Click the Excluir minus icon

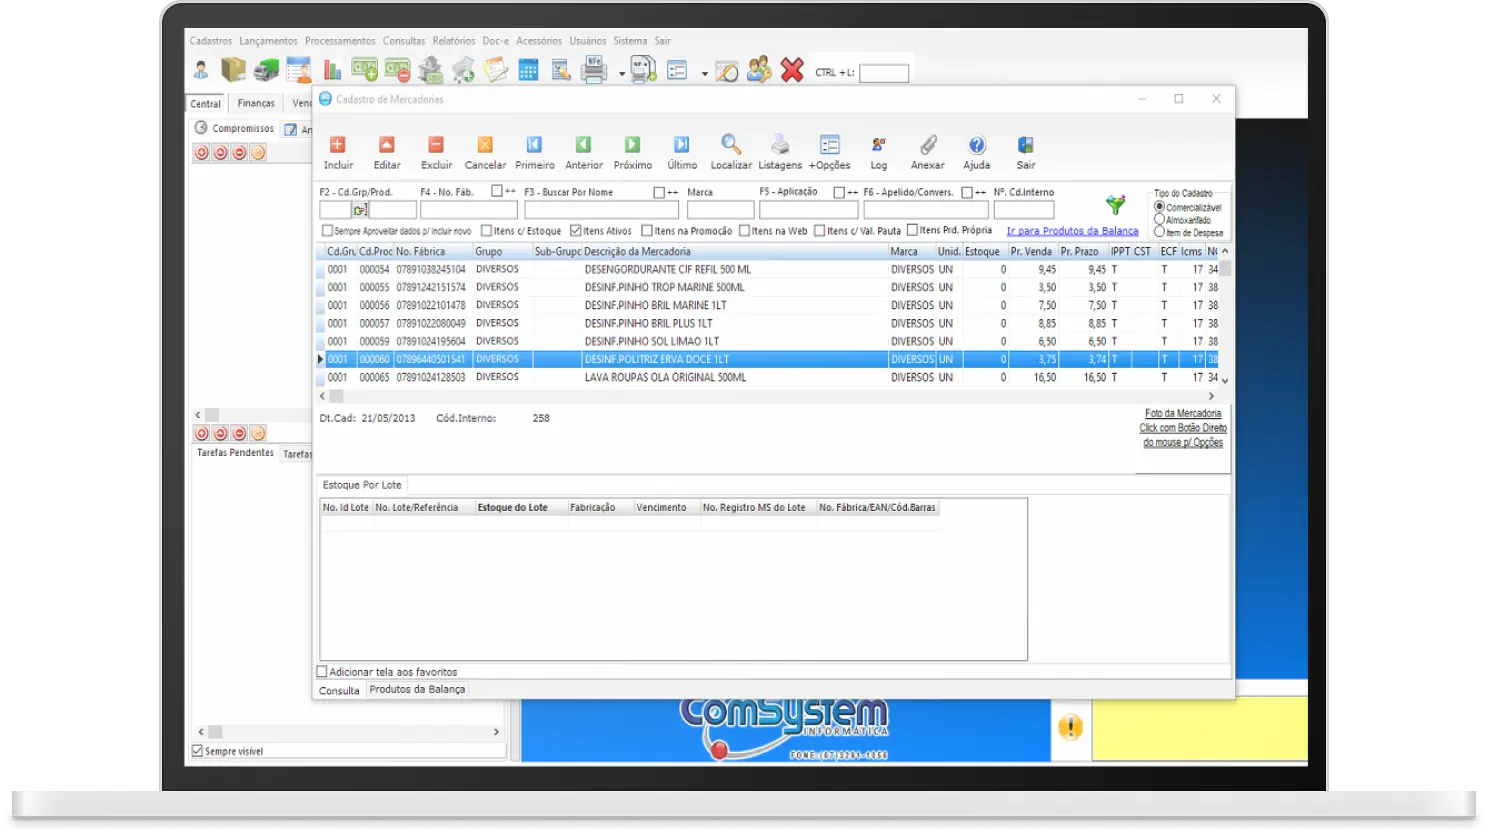tap(436, 145)
